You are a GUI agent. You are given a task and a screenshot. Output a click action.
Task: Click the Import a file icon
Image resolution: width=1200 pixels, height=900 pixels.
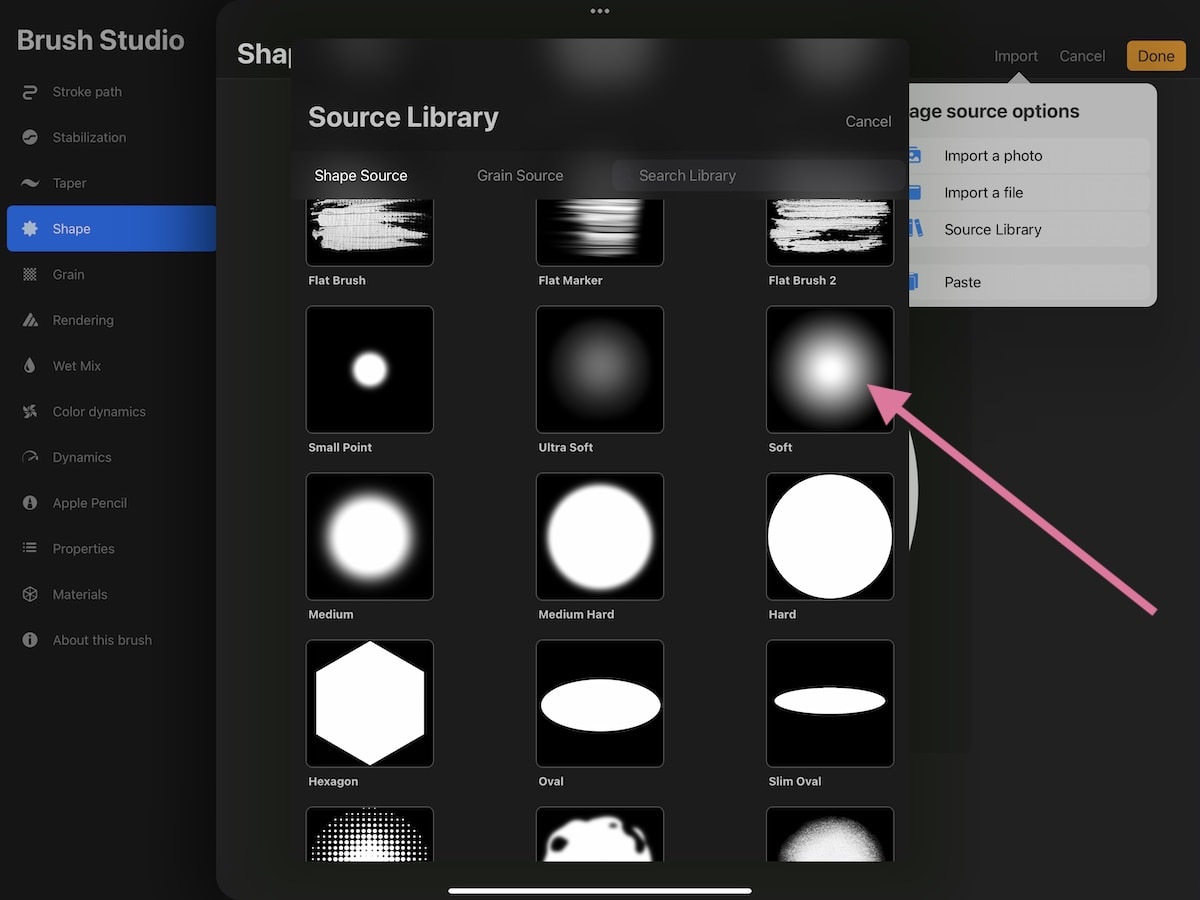915,192
